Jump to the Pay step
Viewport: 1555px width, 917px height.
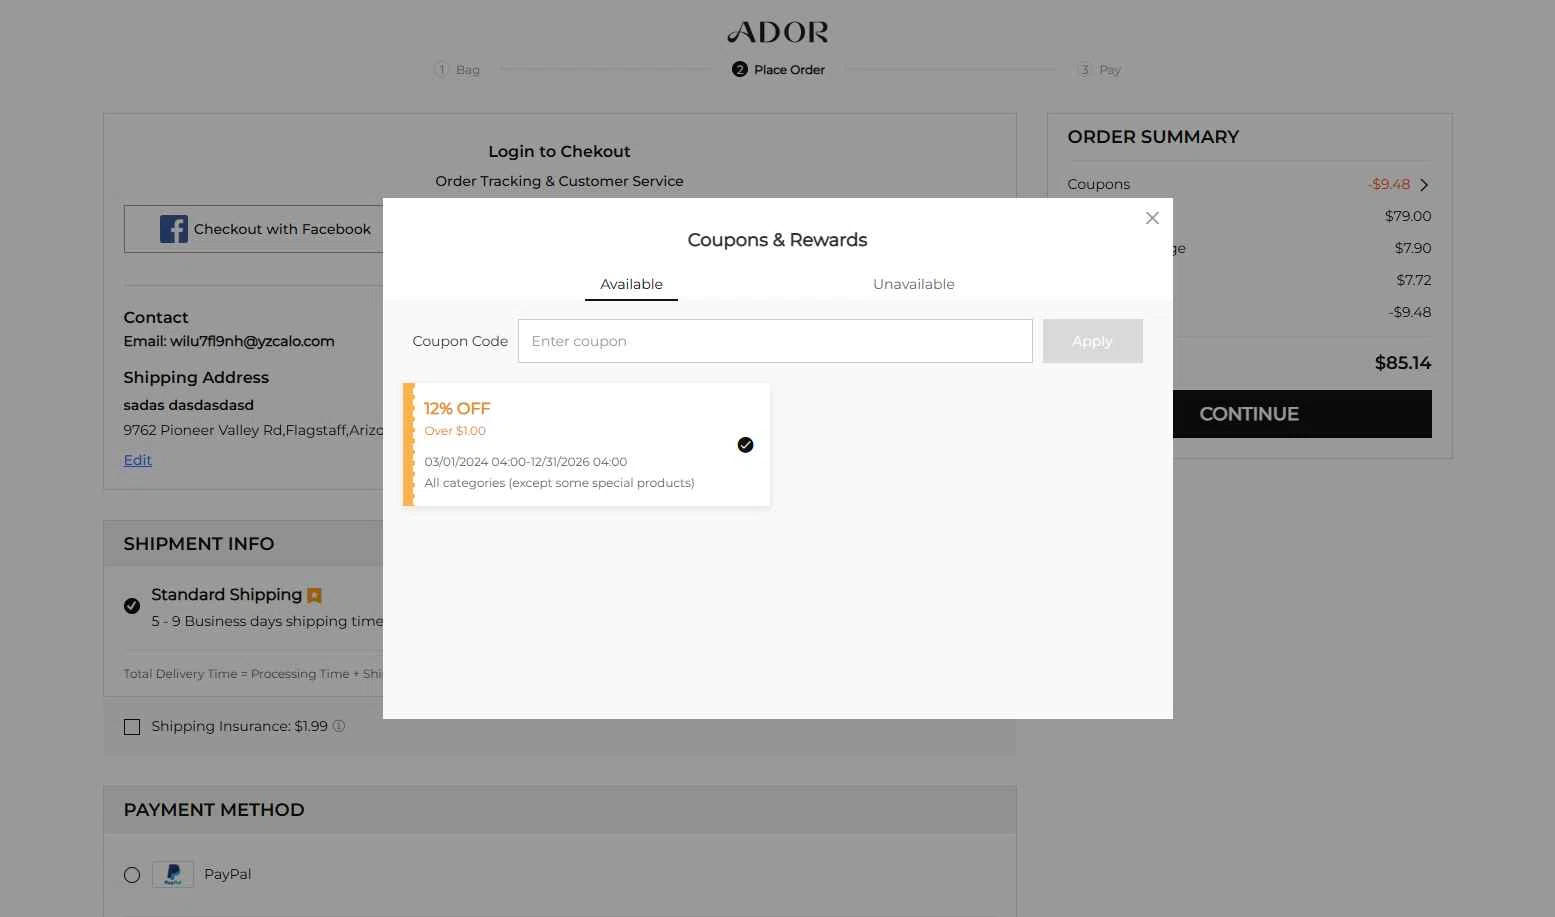tap(1099, 70)
